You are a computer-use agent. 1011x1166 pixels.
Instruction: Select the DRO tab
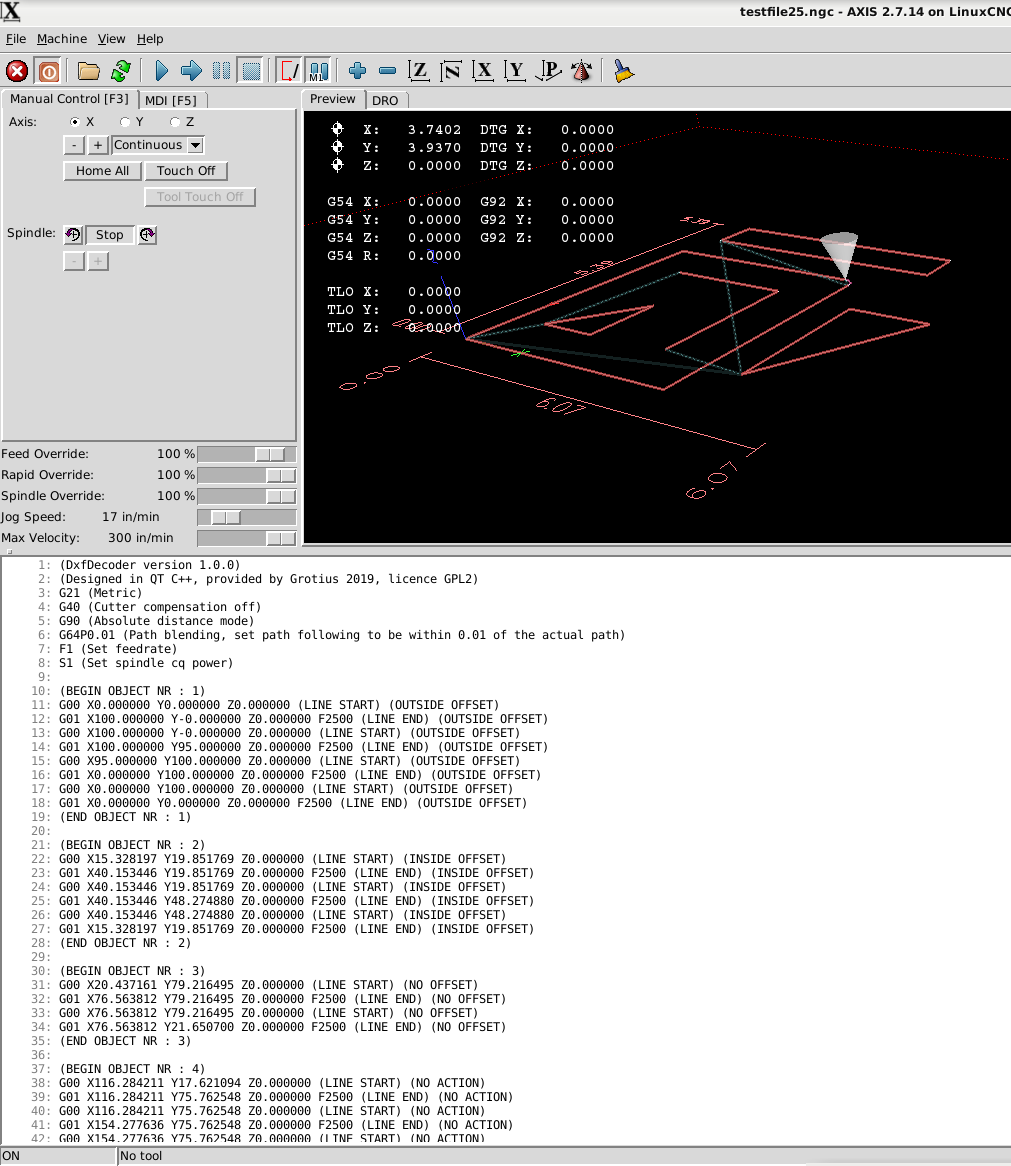[385, 100]
